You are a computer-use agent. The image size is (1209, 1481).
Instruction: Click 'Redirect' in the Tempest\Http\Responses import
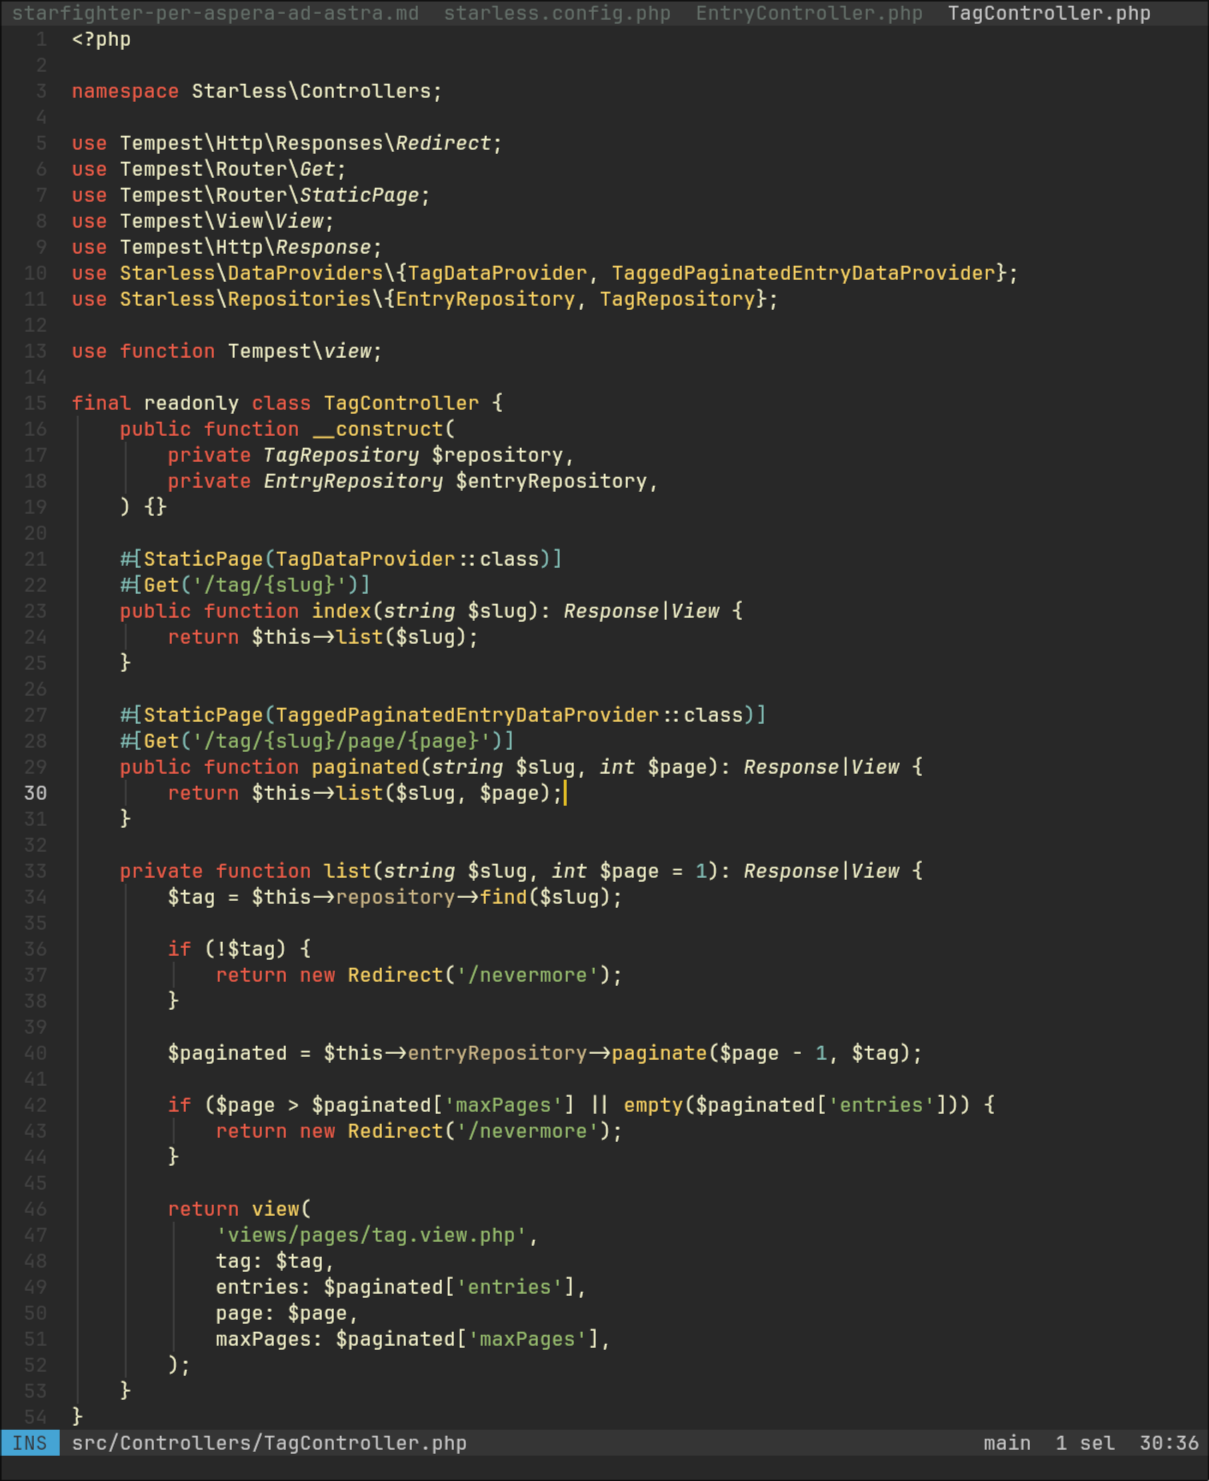point(443,143)
